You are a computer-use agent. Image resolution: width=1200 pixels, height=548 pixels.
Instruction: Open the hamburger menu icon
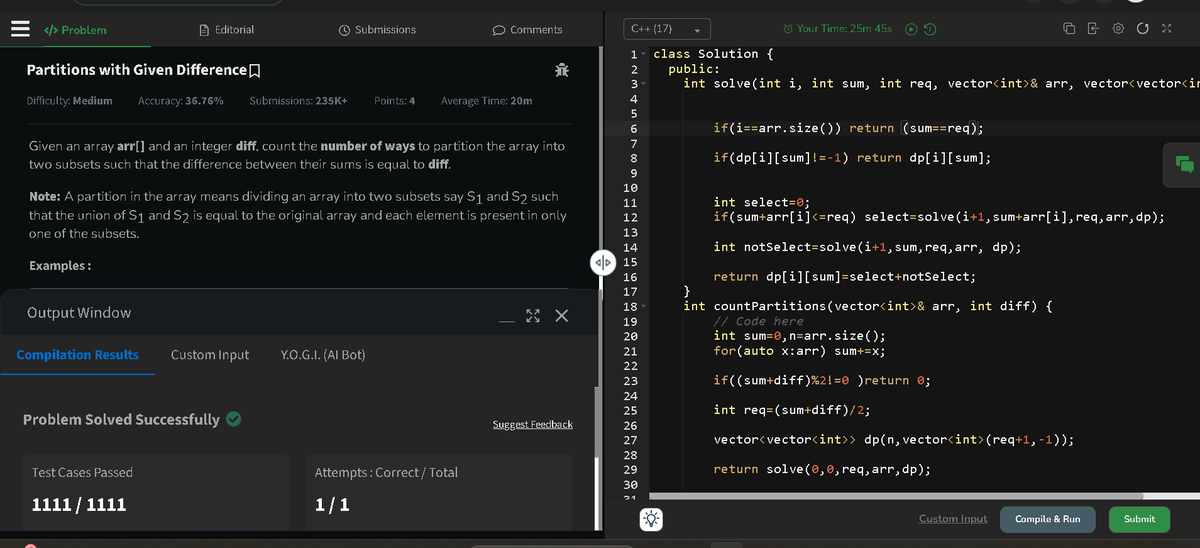click(x=19, y=29)
